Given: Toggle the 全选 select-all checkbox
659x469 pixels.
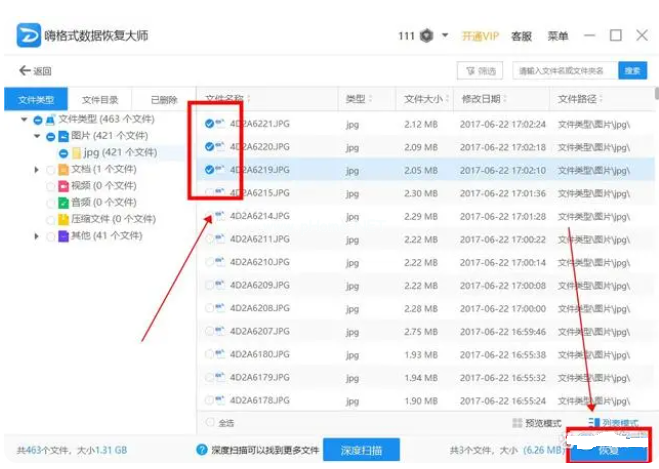Looking at the screenshot, I should [x=210, y=423].
